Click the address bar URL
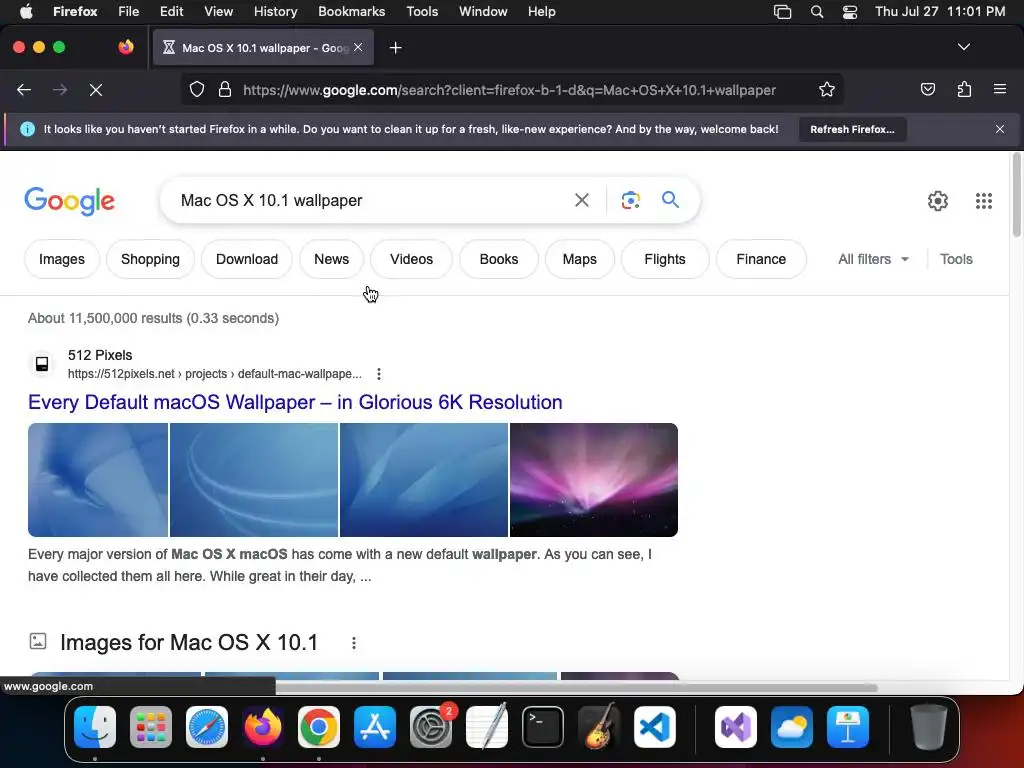The height and width of the screenshot is (768, 1024). [x=509, y=90]
